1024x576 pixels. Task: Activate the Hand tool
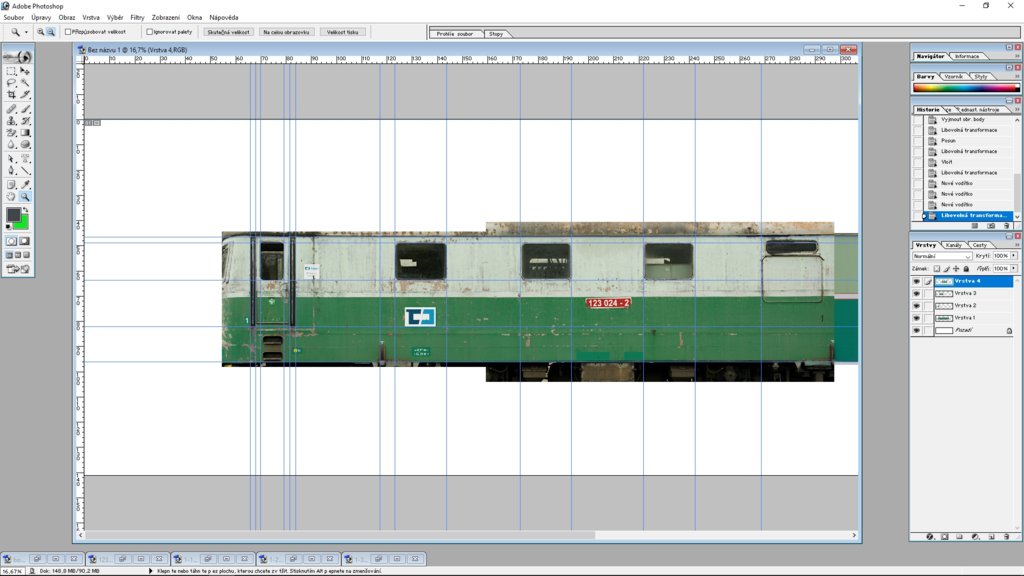(11, 197)
